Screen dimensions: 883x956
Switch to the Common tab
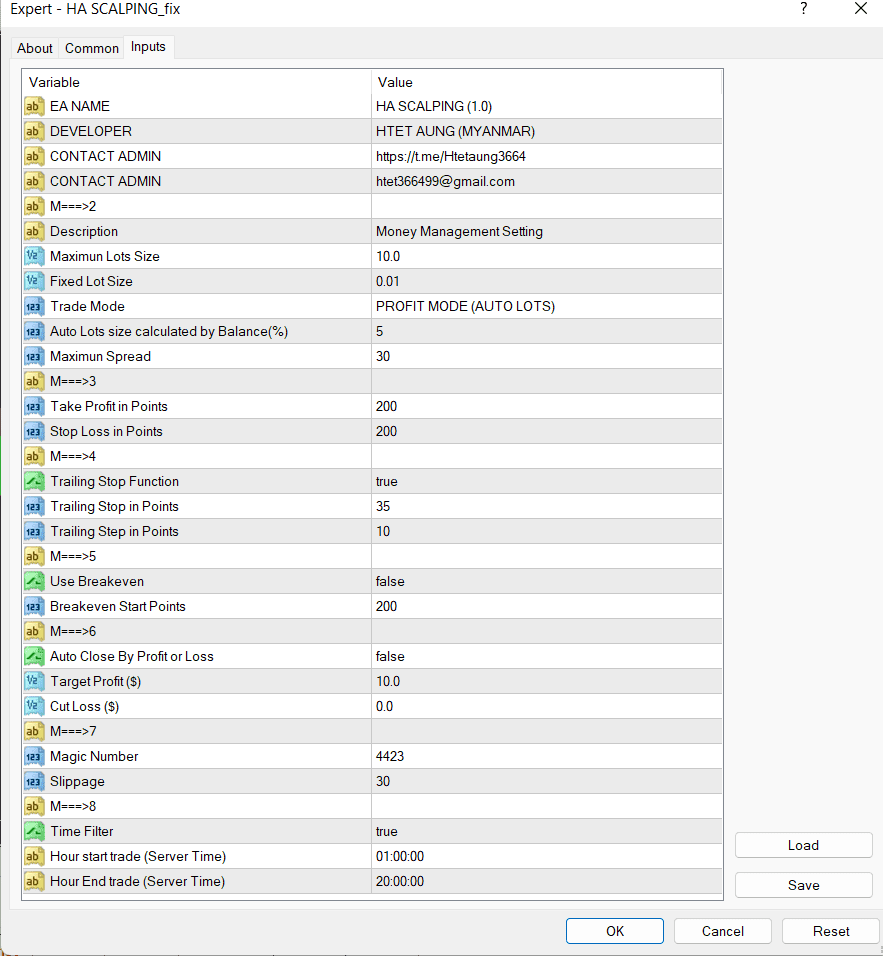pyautogui.click(x=92, y=48)
